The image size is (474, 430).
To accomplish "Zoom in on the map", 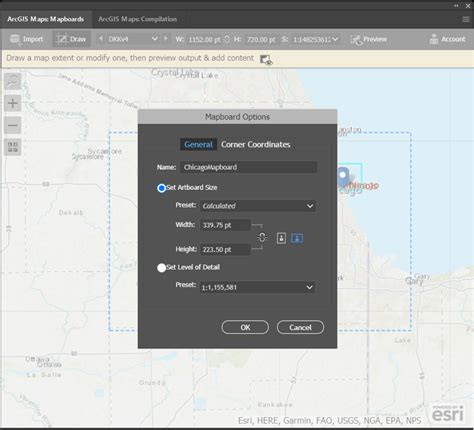I will (13, 103).
